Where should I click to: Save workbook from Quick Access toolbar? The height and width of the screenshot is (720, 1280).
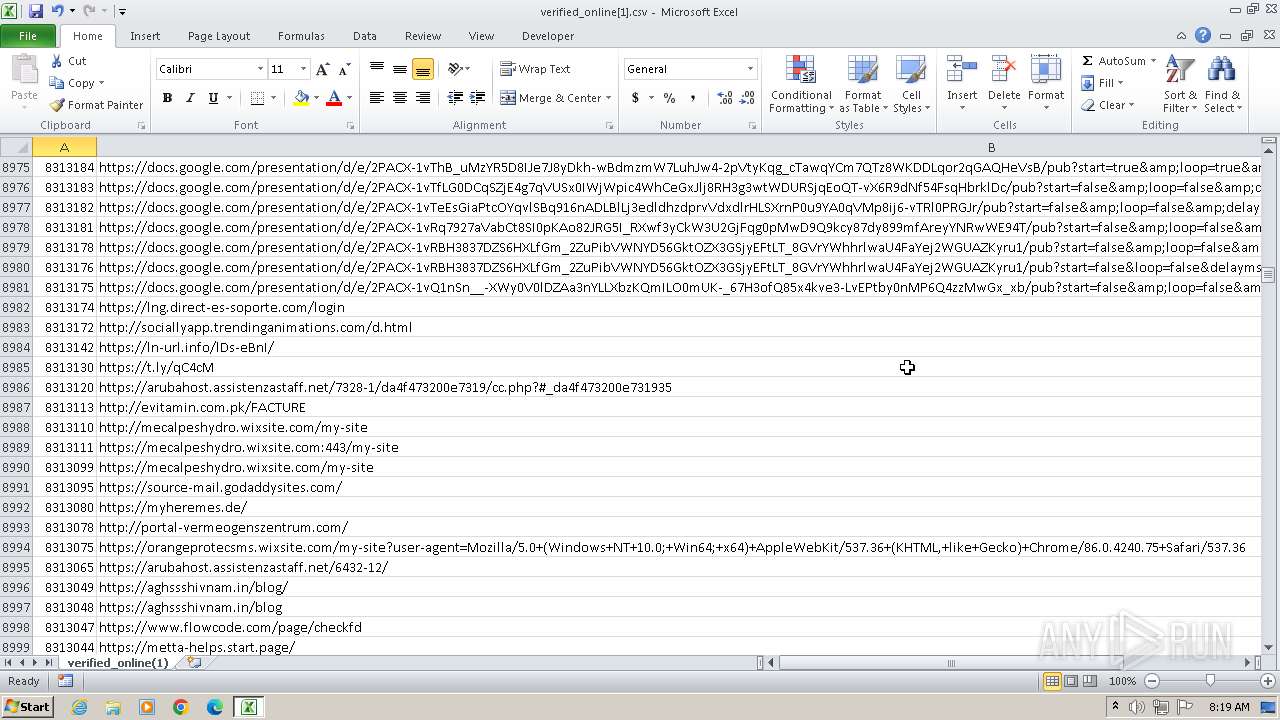(36, 11)
